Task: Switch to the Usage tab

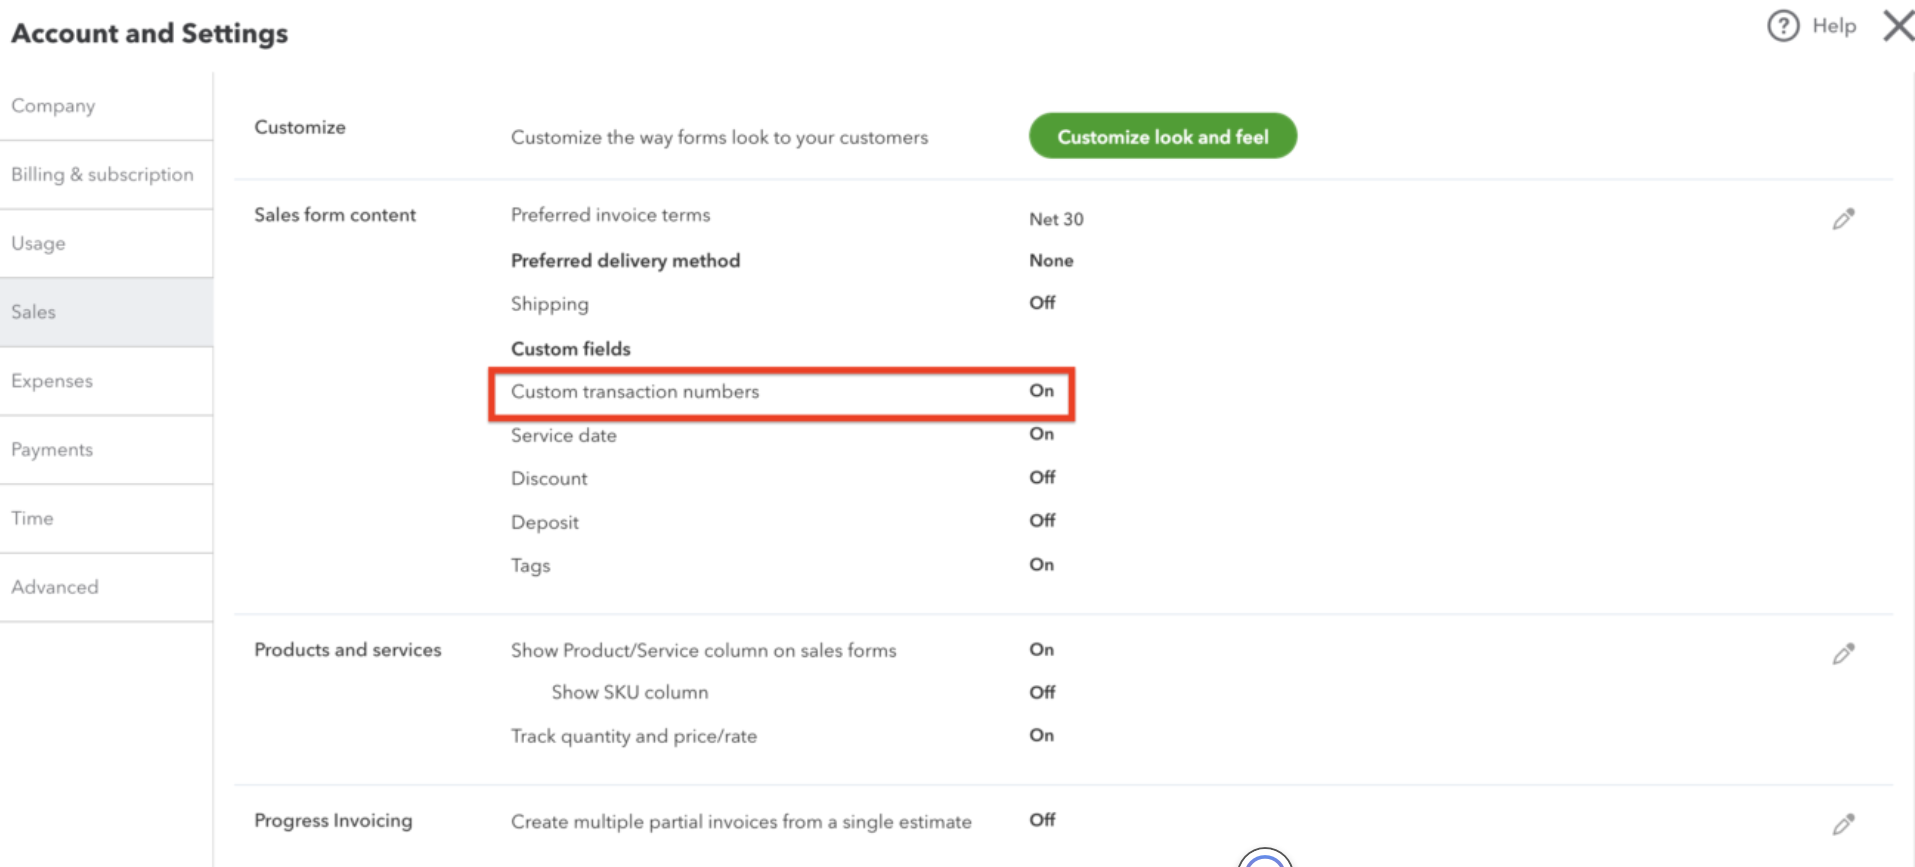Action: coord(106,244)
